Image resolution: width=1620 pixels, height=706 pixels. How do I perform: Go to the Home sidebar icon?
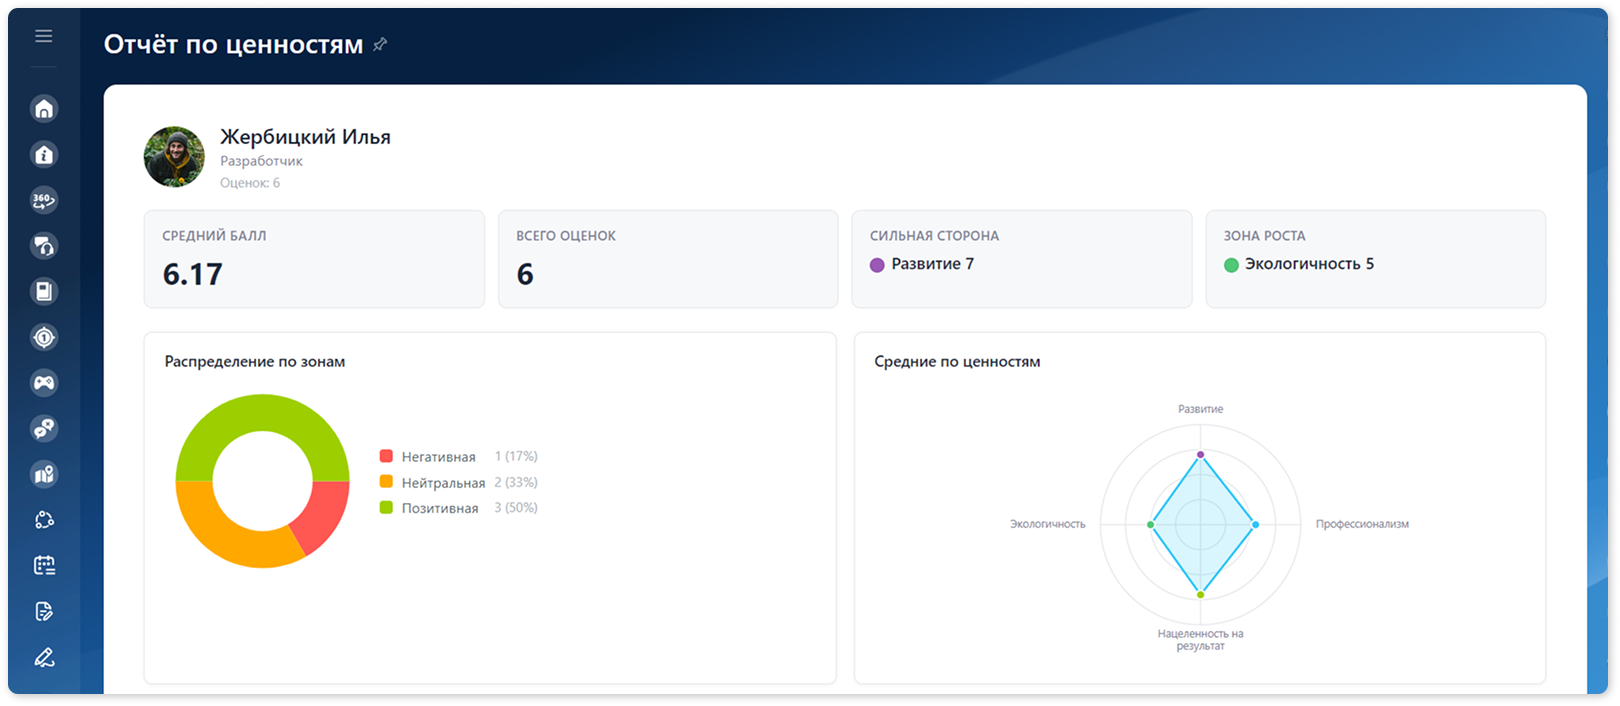pos(44,109)
